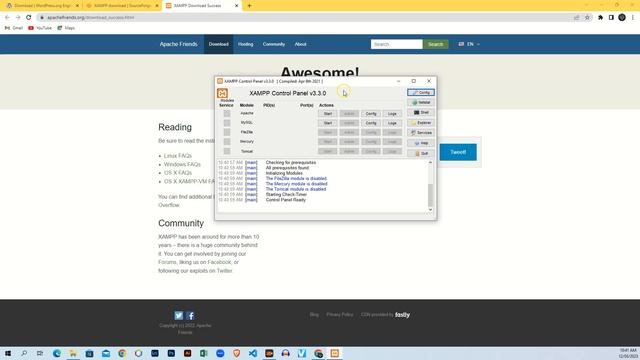Screen dimensions: 640x360
Task: Open a new browser tab
Action: pyautogui.click(x=249, y=6)
